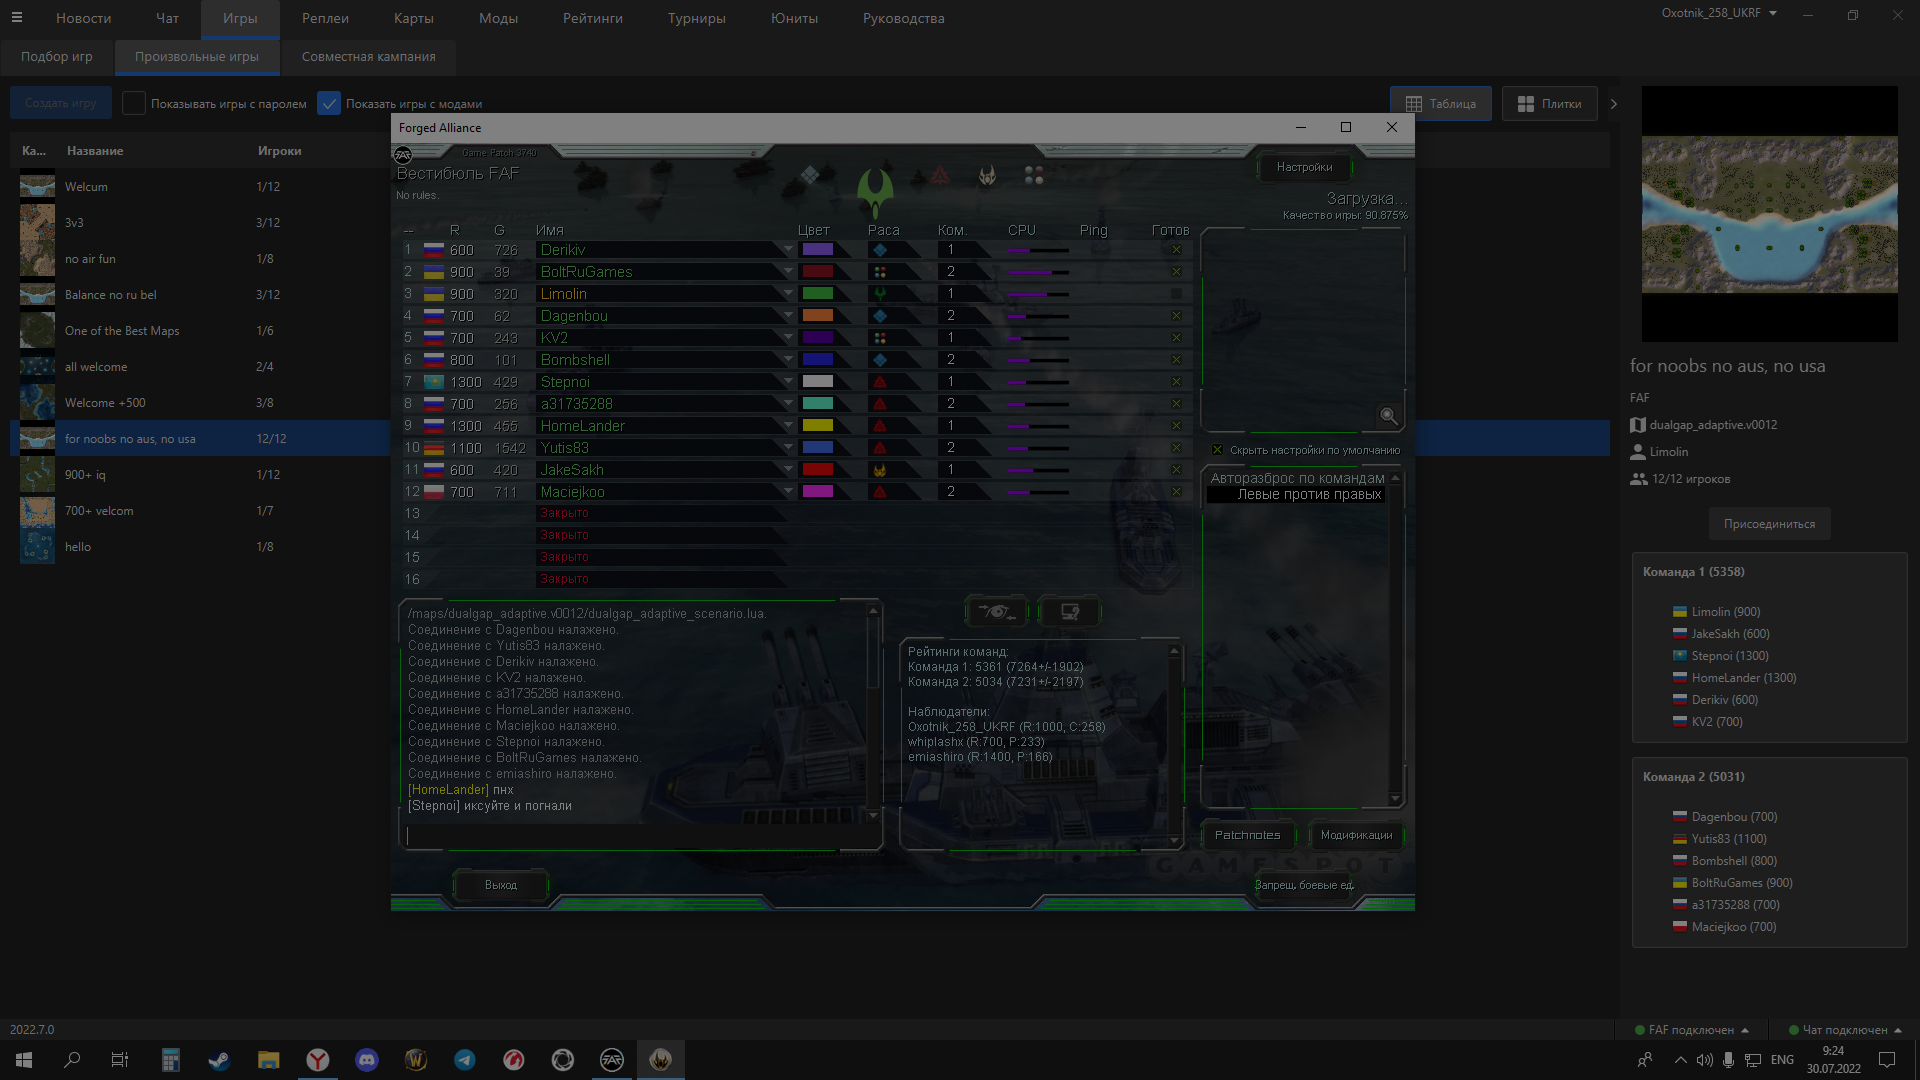Switch to the Карты tab
Screen dimensions: 1920x1080
coord(413,18)
